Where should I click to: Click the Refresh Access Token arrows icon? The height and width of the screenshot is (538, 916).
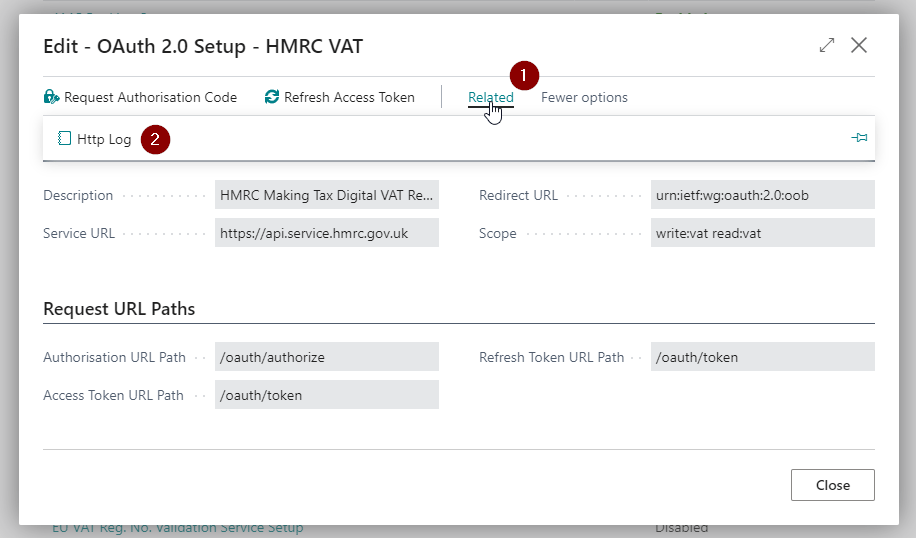272,97
